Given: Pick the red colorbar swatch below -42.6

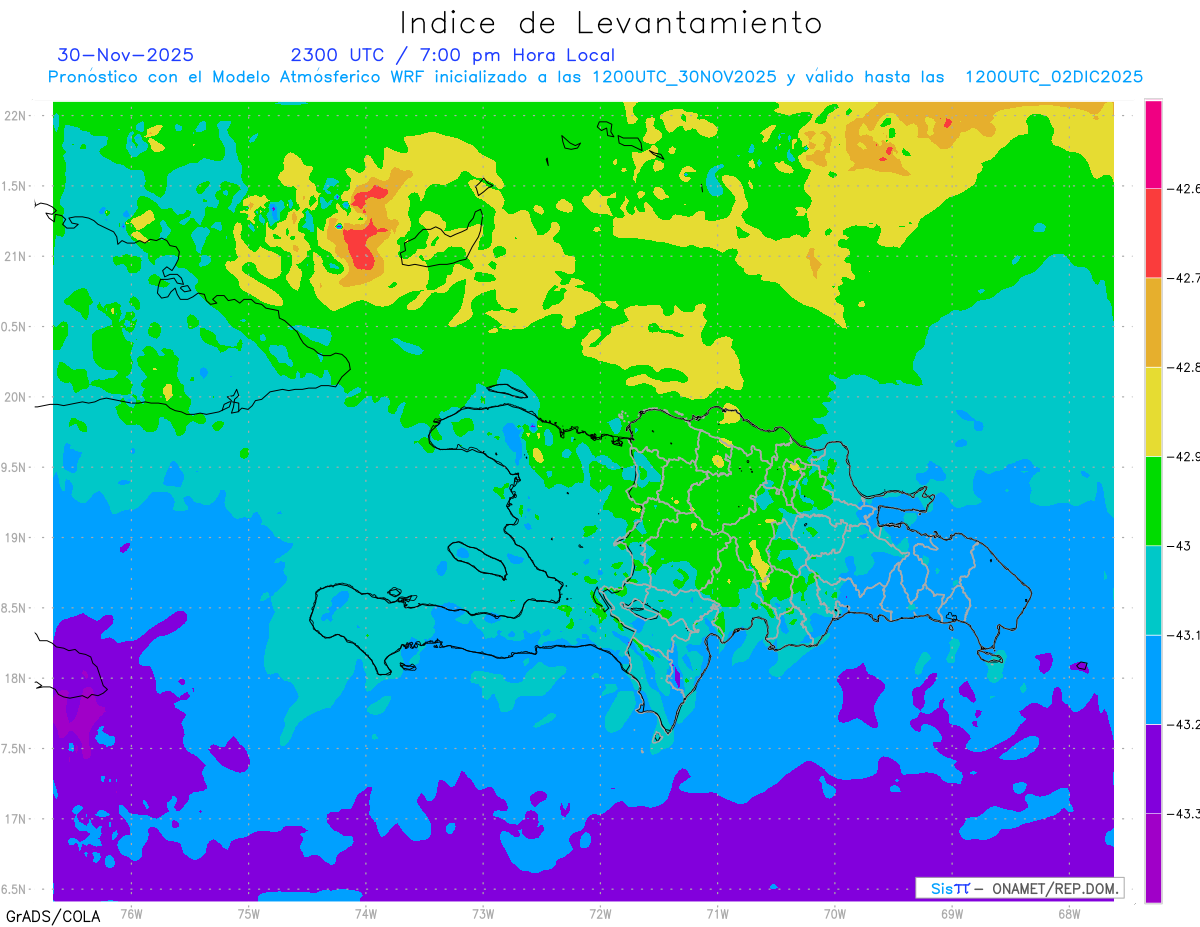Looking at the screenshot, I should [x=1153, y=233].
